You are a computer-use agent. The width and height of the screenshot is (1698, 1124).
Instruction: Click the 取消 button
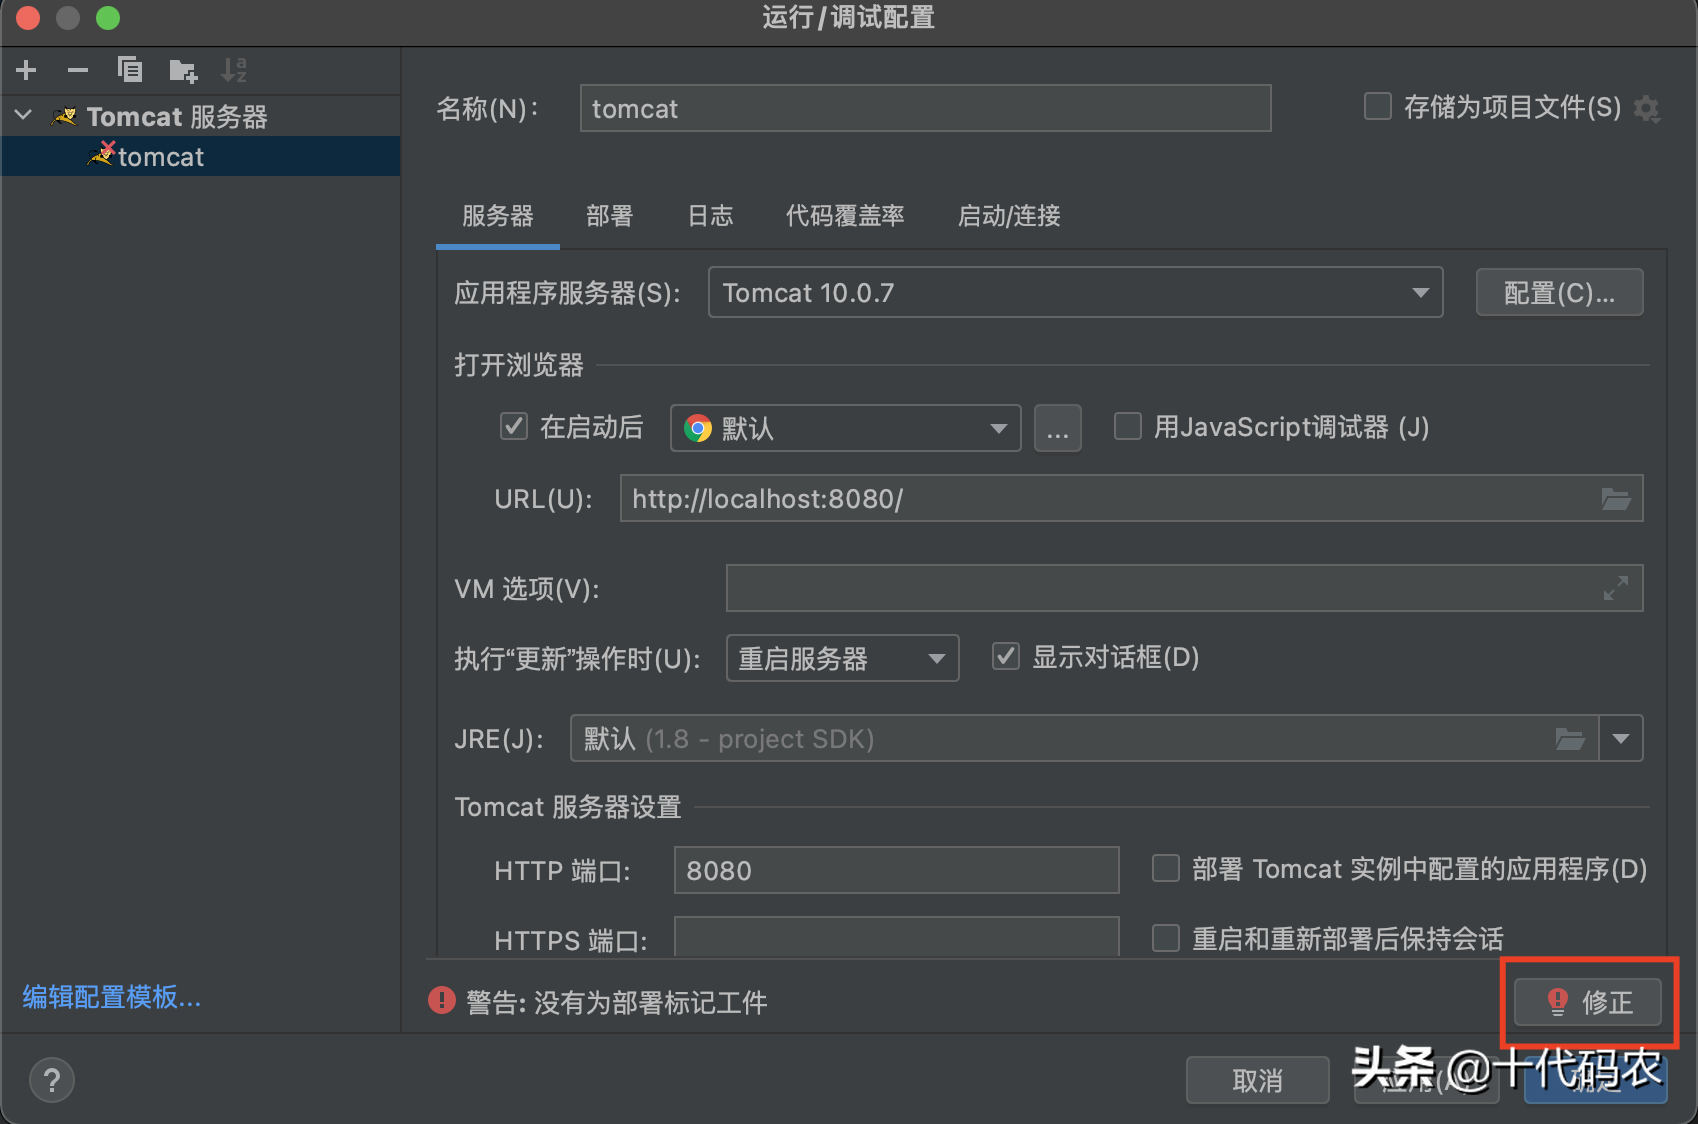(1257, 1080)
